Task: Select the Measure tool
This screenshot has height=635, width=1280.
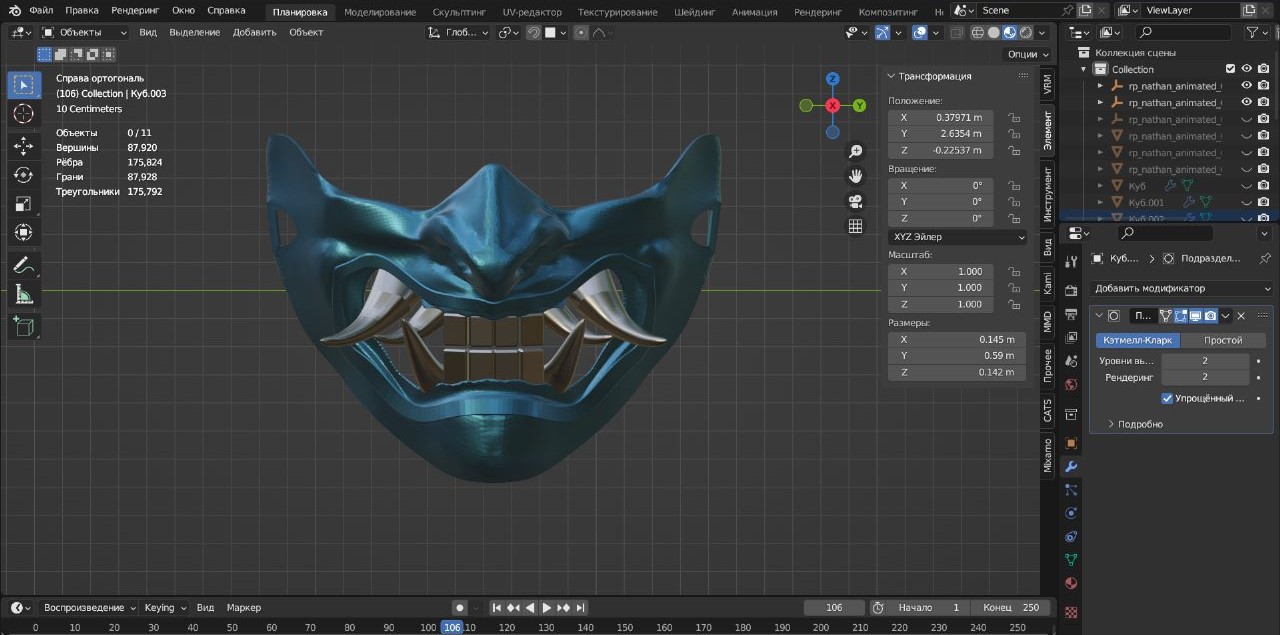Action: [24, 294]
